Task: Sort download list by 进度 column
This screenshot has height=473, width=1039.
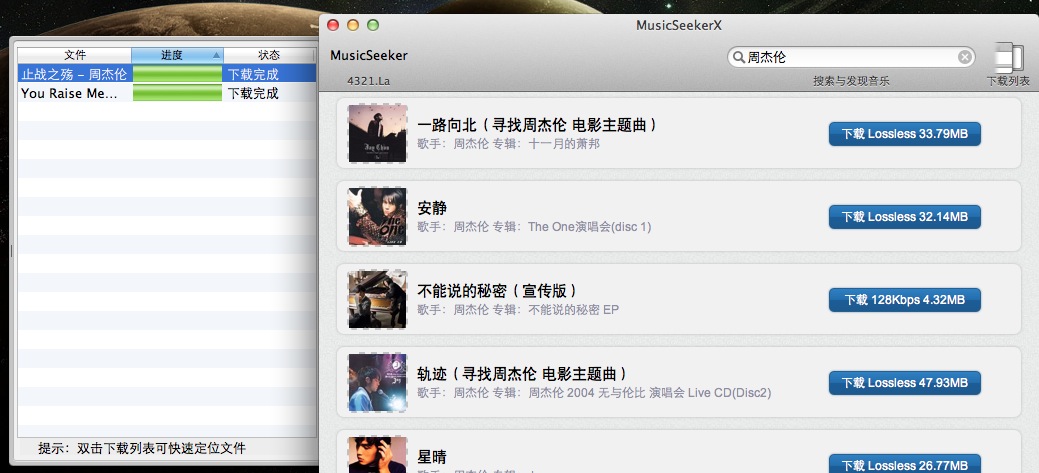Action: pos(176,55)
